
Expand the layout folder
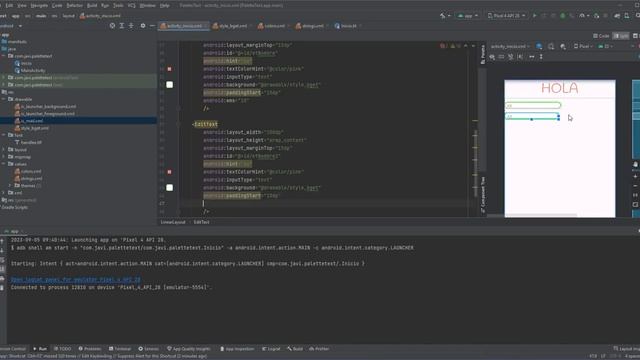click(x=4, y=150)
